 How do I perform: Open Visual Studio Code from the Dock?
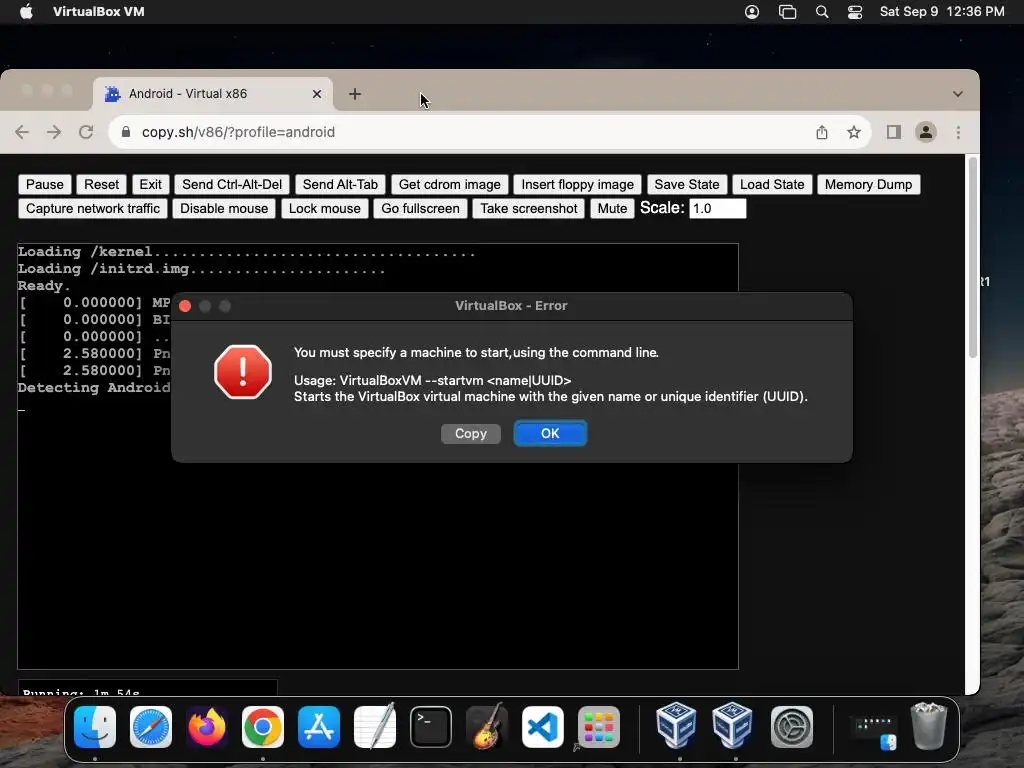[543, 727]
